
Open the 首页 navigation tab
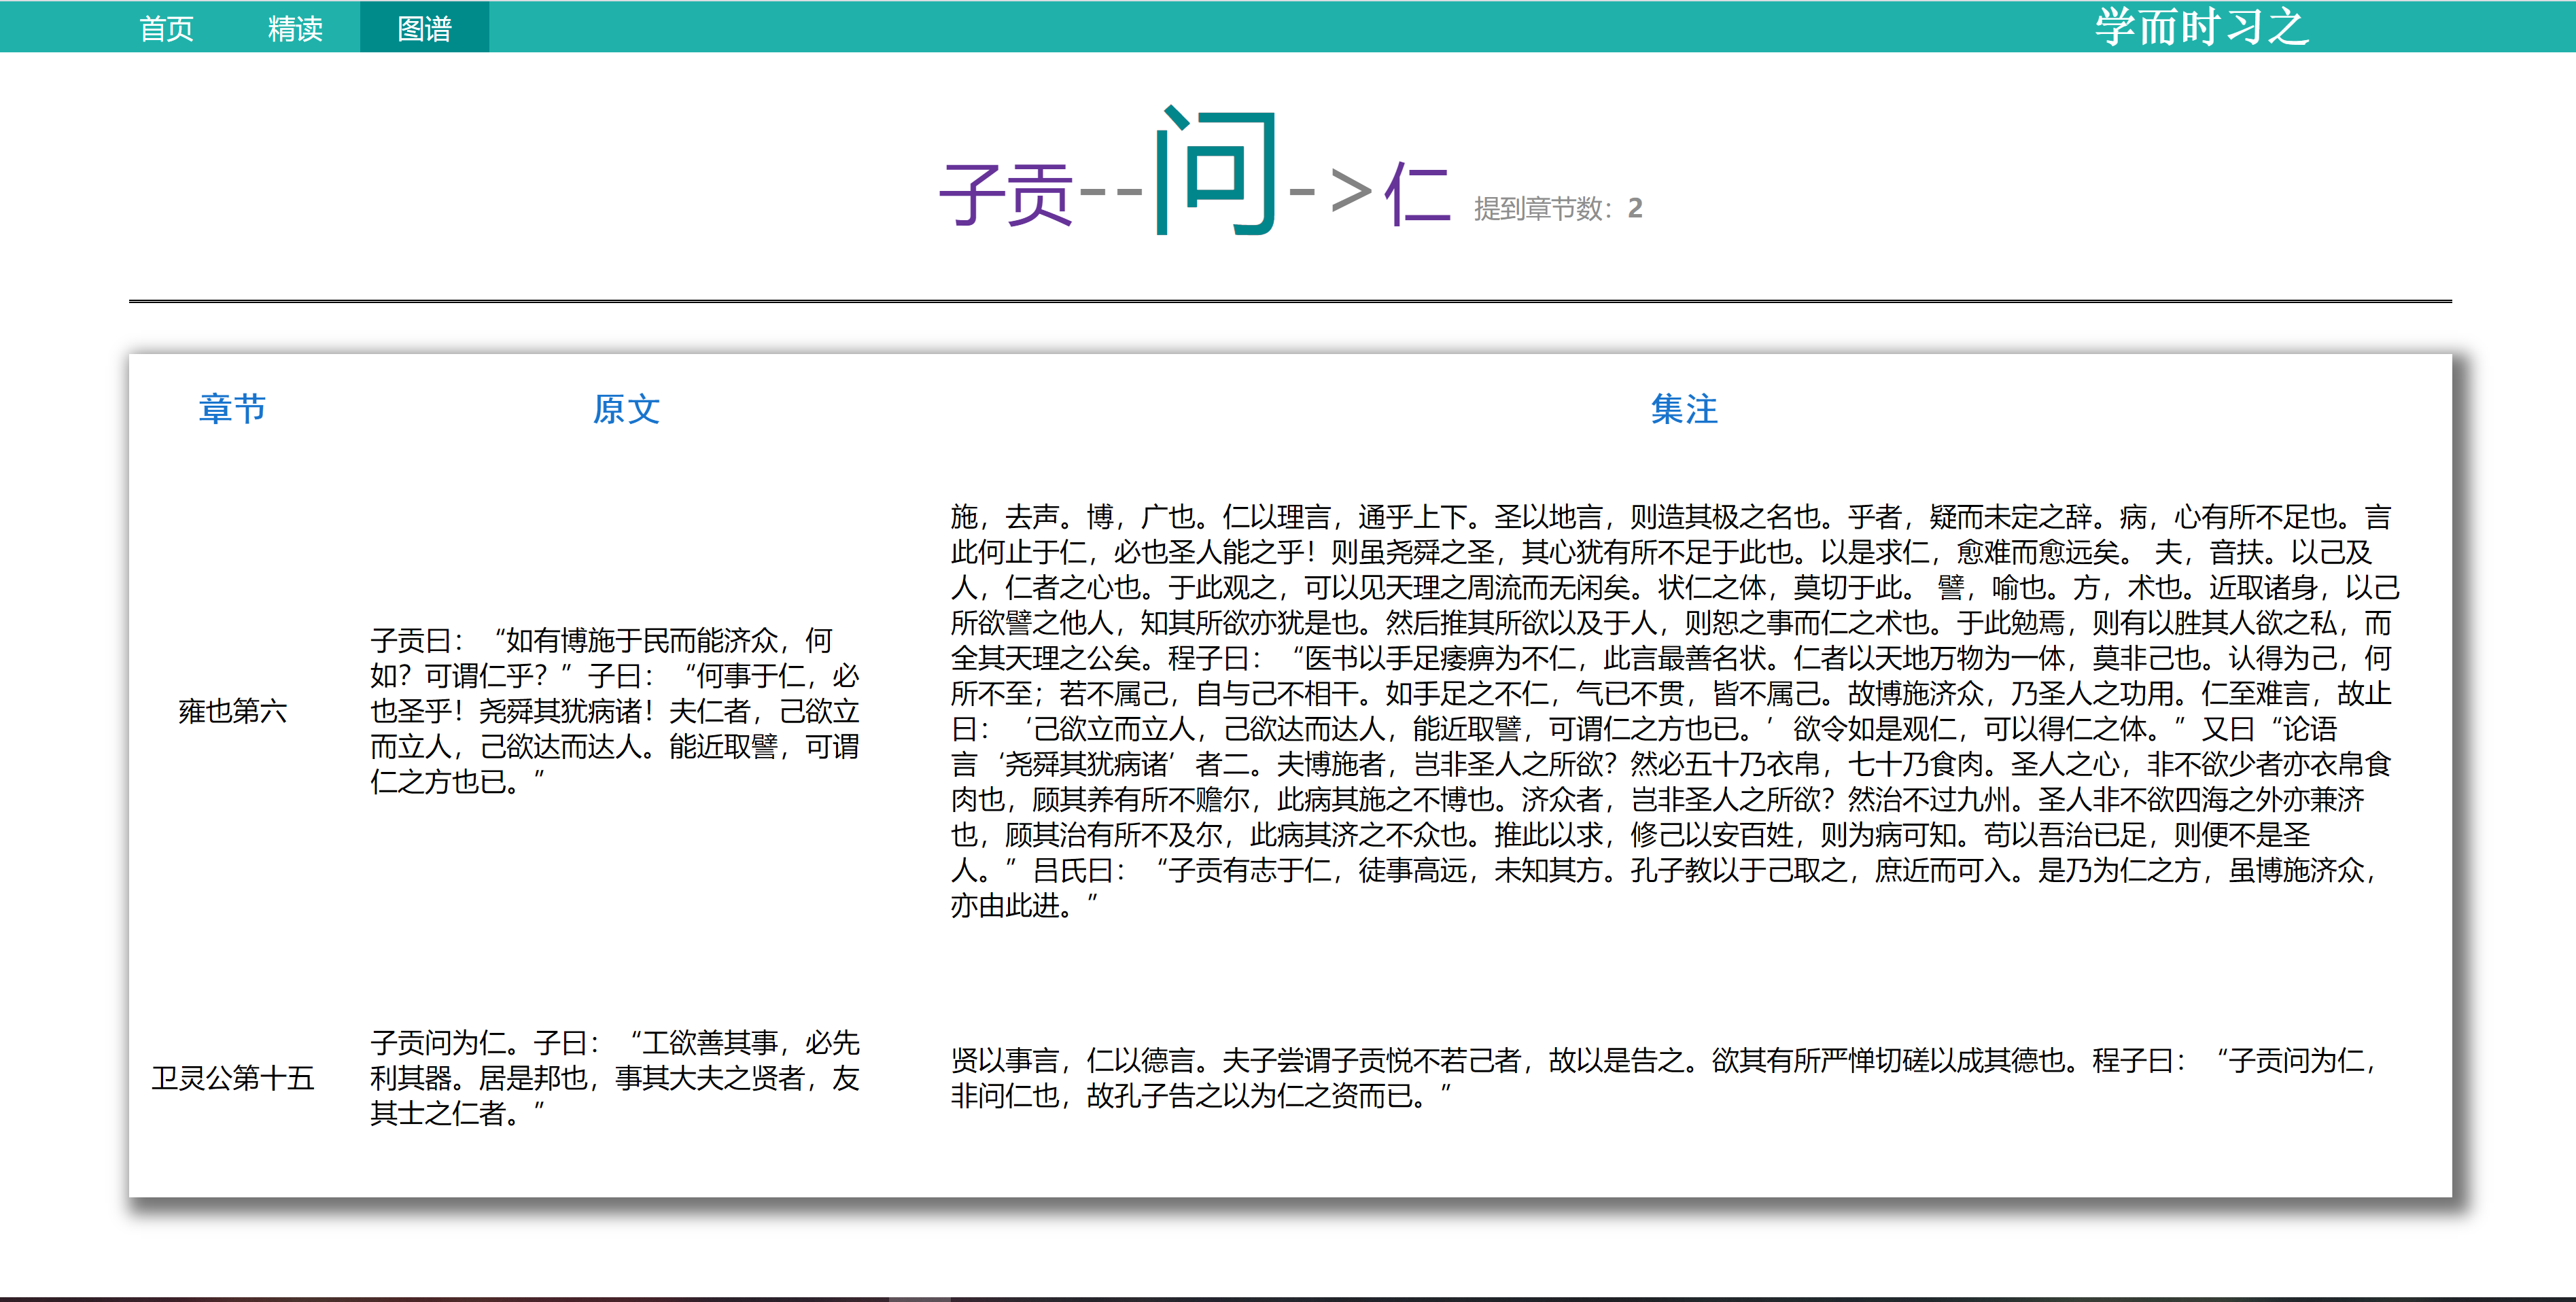(x=166, y=28)
